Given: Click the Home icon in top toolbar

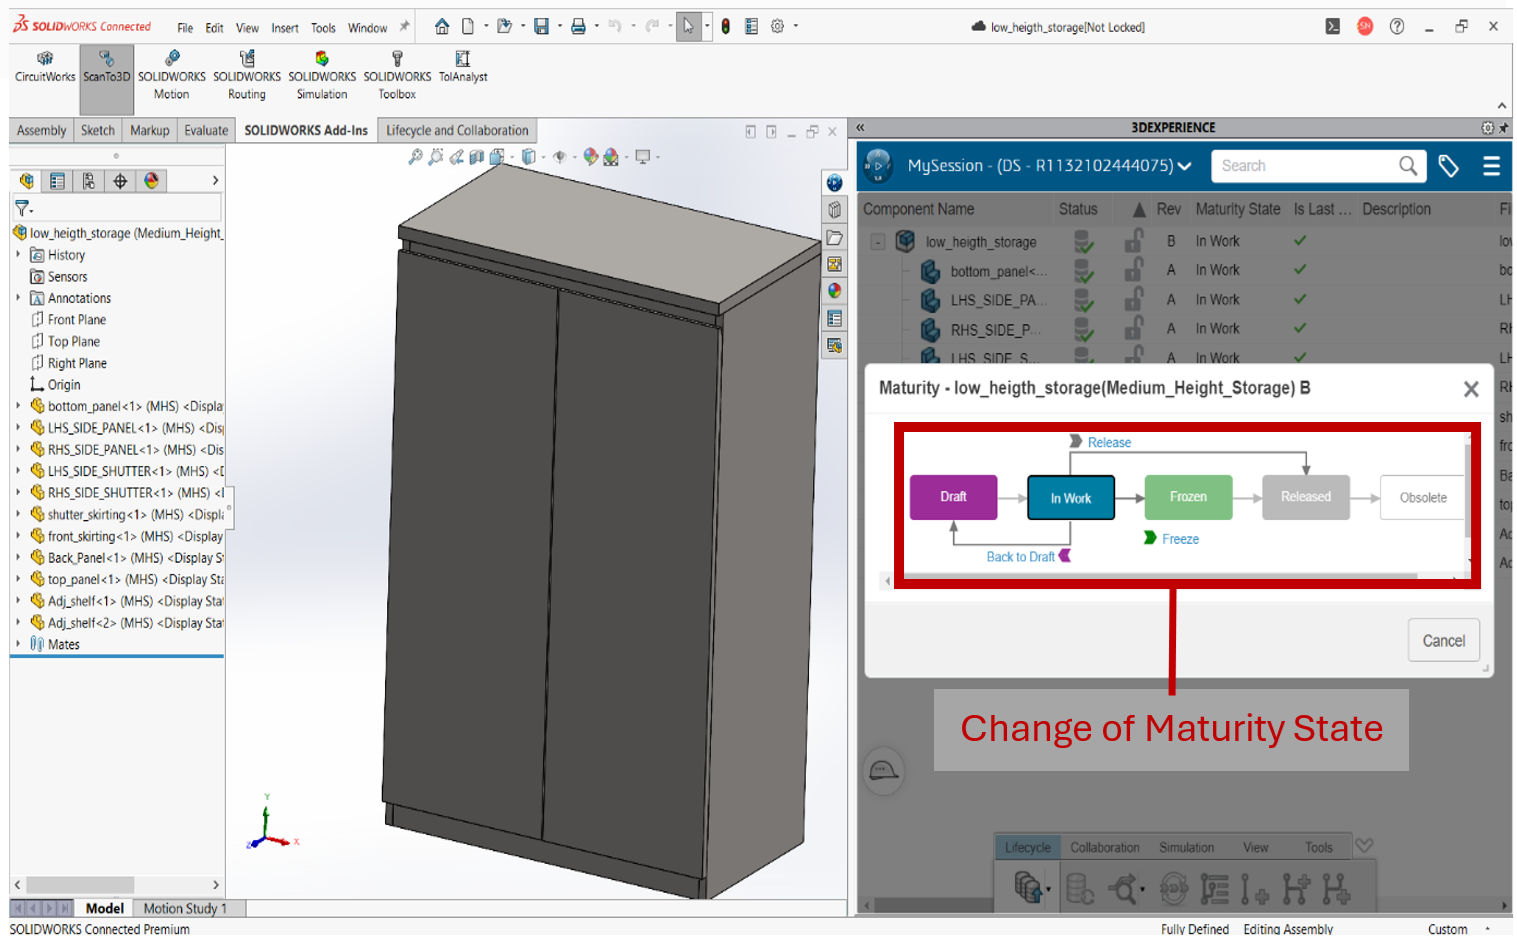Looking at the screenshot, I should (x=441, y=27).
